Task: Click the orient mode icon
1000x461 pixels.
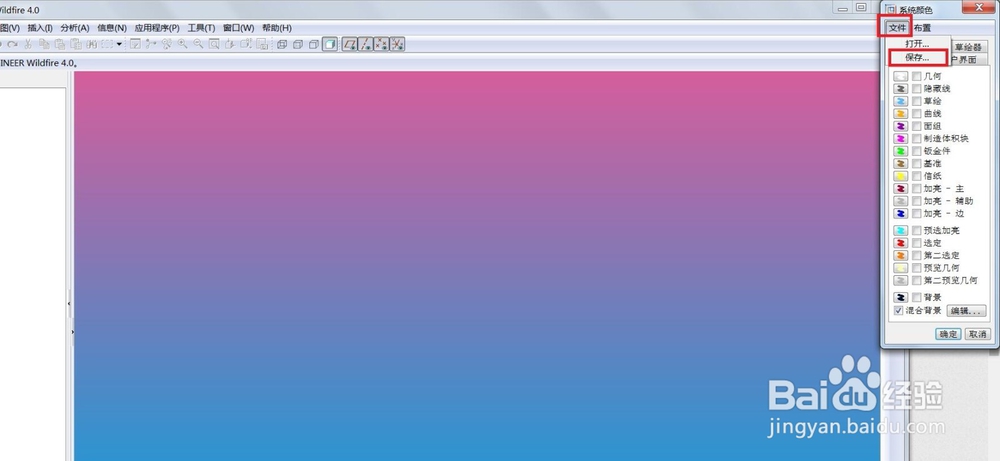Action: tap(166, 44)
